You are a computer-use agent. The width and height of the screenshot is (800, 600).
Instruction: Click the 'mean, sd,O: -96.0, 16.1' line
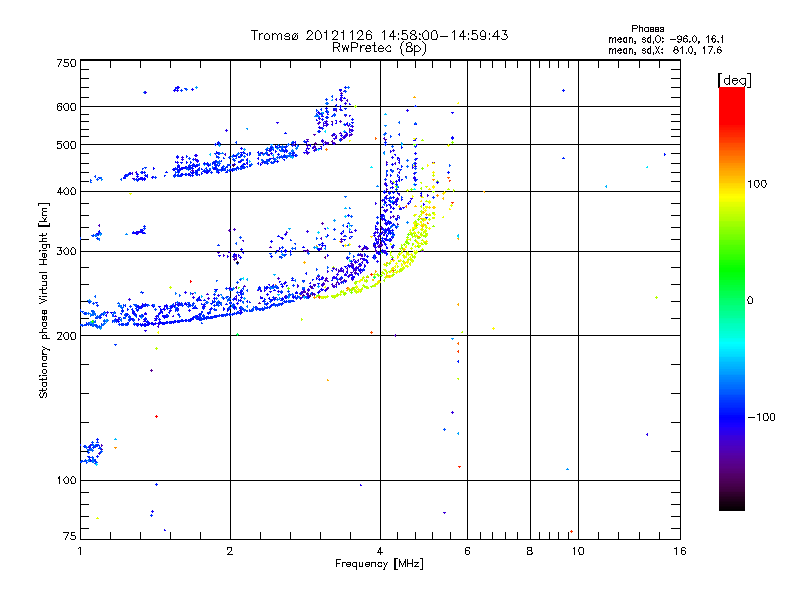pyautogui.click(x=666, y=39)
